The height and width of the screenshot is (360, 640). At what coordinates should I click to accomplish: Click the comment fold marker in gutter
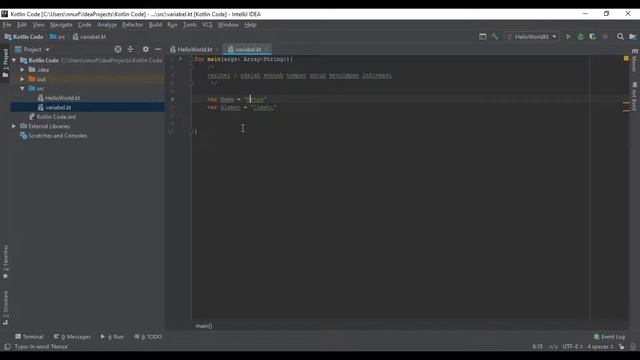coord(191,67)
